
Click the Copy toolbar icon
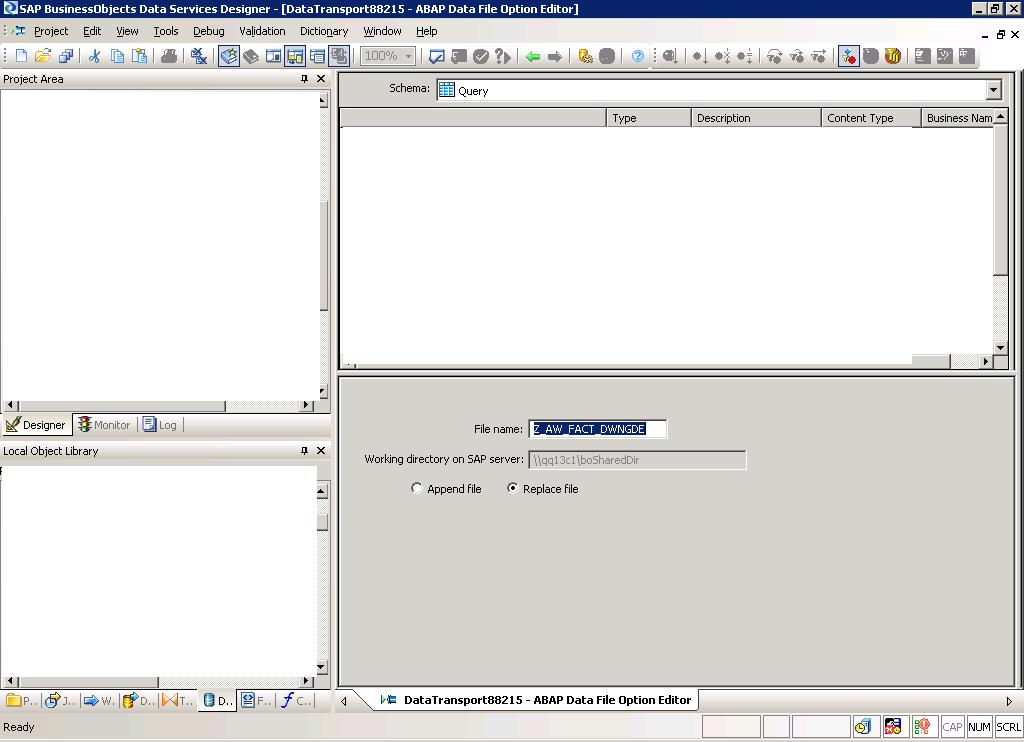pyautogui.click(x=118, y=56)
